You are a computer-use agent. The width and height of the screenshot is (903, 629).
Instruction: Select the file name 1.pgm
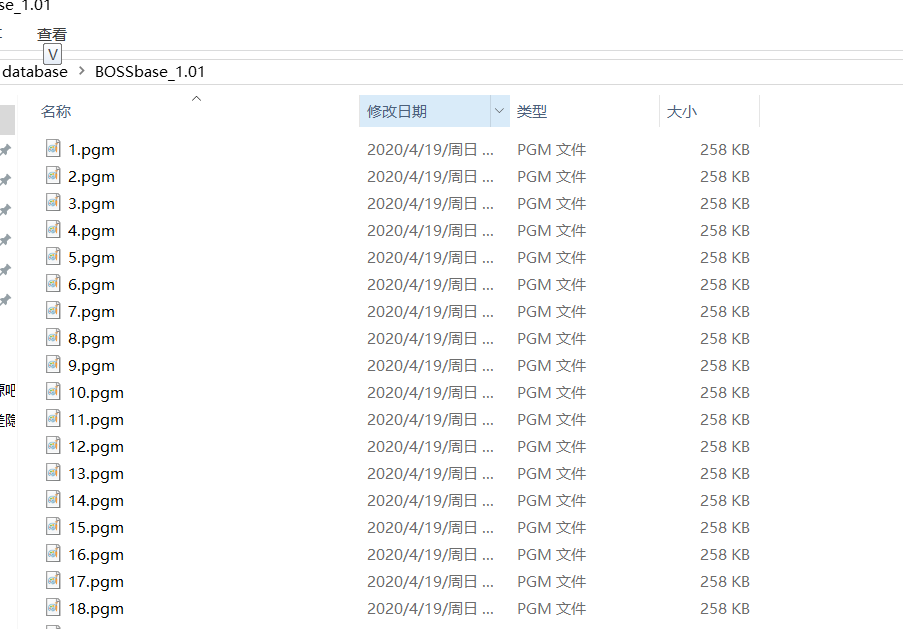tap(91, 150)
